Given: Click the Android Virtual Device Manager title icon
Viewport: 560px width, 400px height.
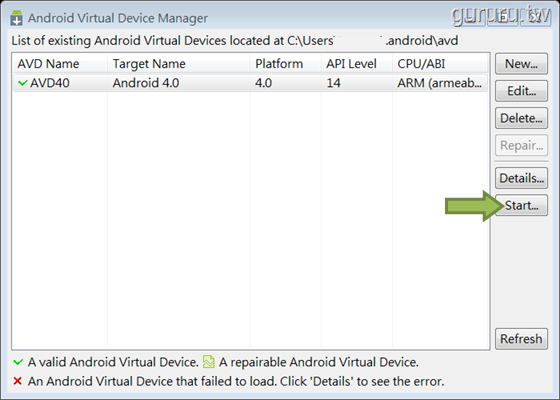Looking at the screenshot, I should (16, 18).
